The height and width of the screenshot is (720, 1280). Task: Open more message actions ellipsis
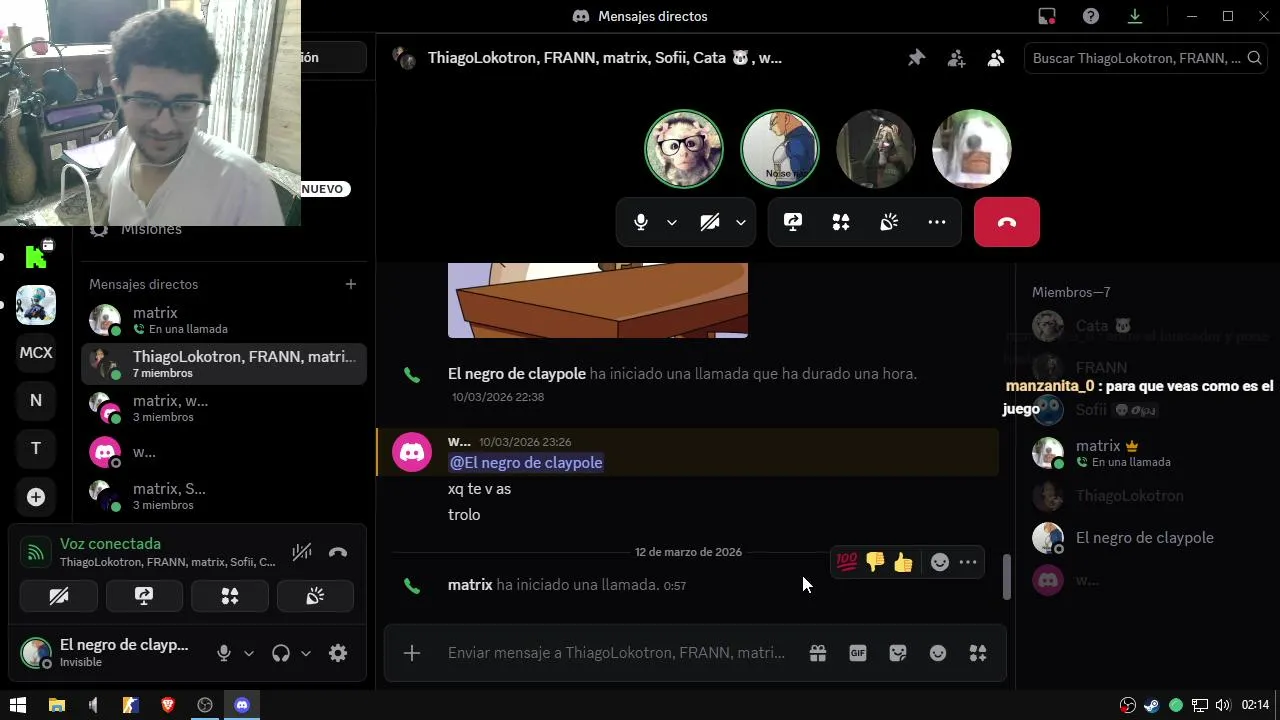click(968, 562)
